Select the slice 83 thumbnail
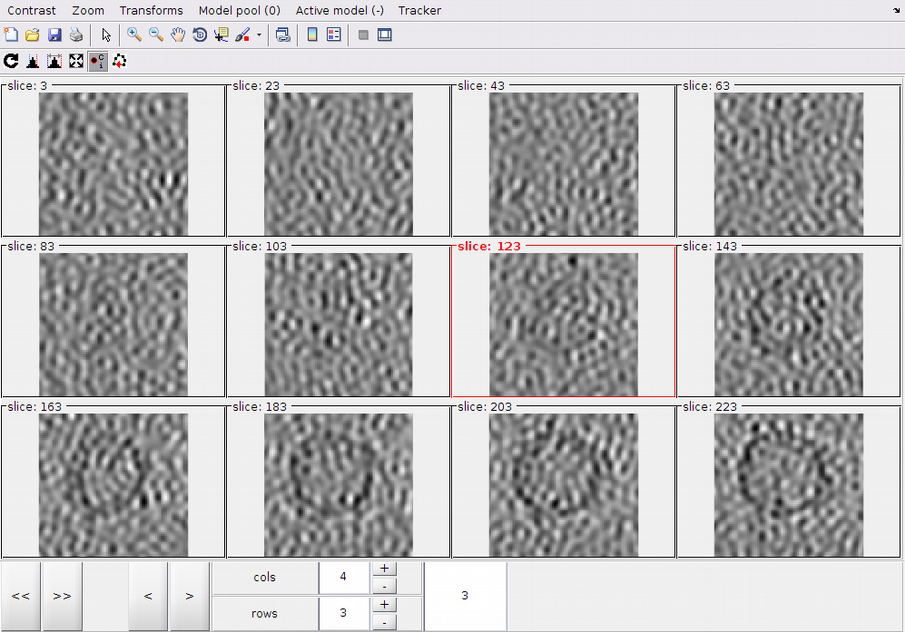This screenshot has width=905, height=632. [113, 324]
